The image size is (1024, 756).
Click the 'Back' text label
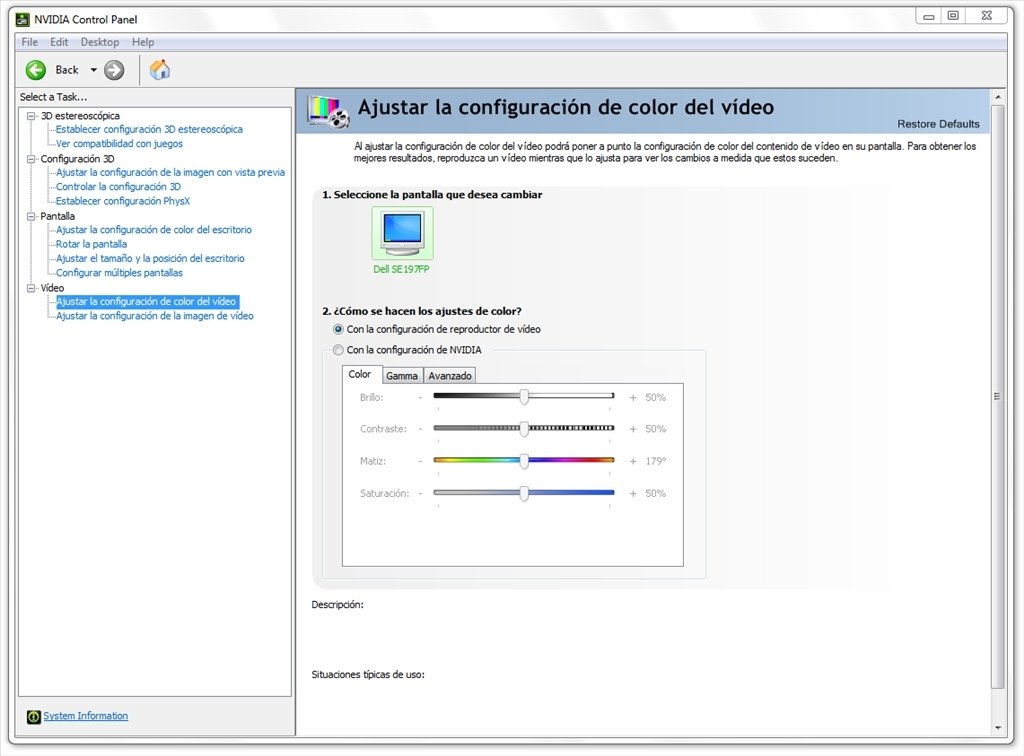click(x=67, y=70)
